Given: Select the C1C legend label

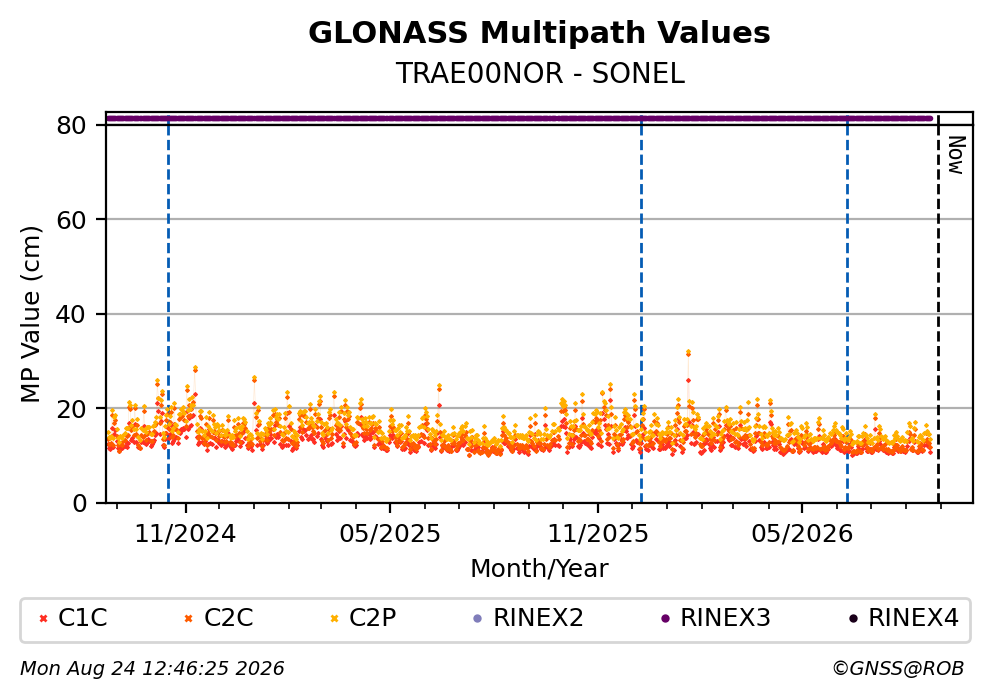Looking at the screenshot, I should (82, 618).
